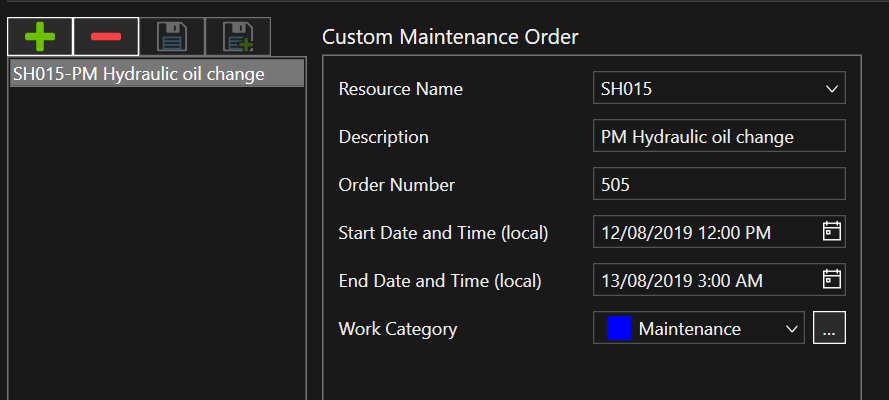This screenshot has height=400, width=889.
Task: Open the Work Category Maintenance dropdown
Action: pos(790,328)
